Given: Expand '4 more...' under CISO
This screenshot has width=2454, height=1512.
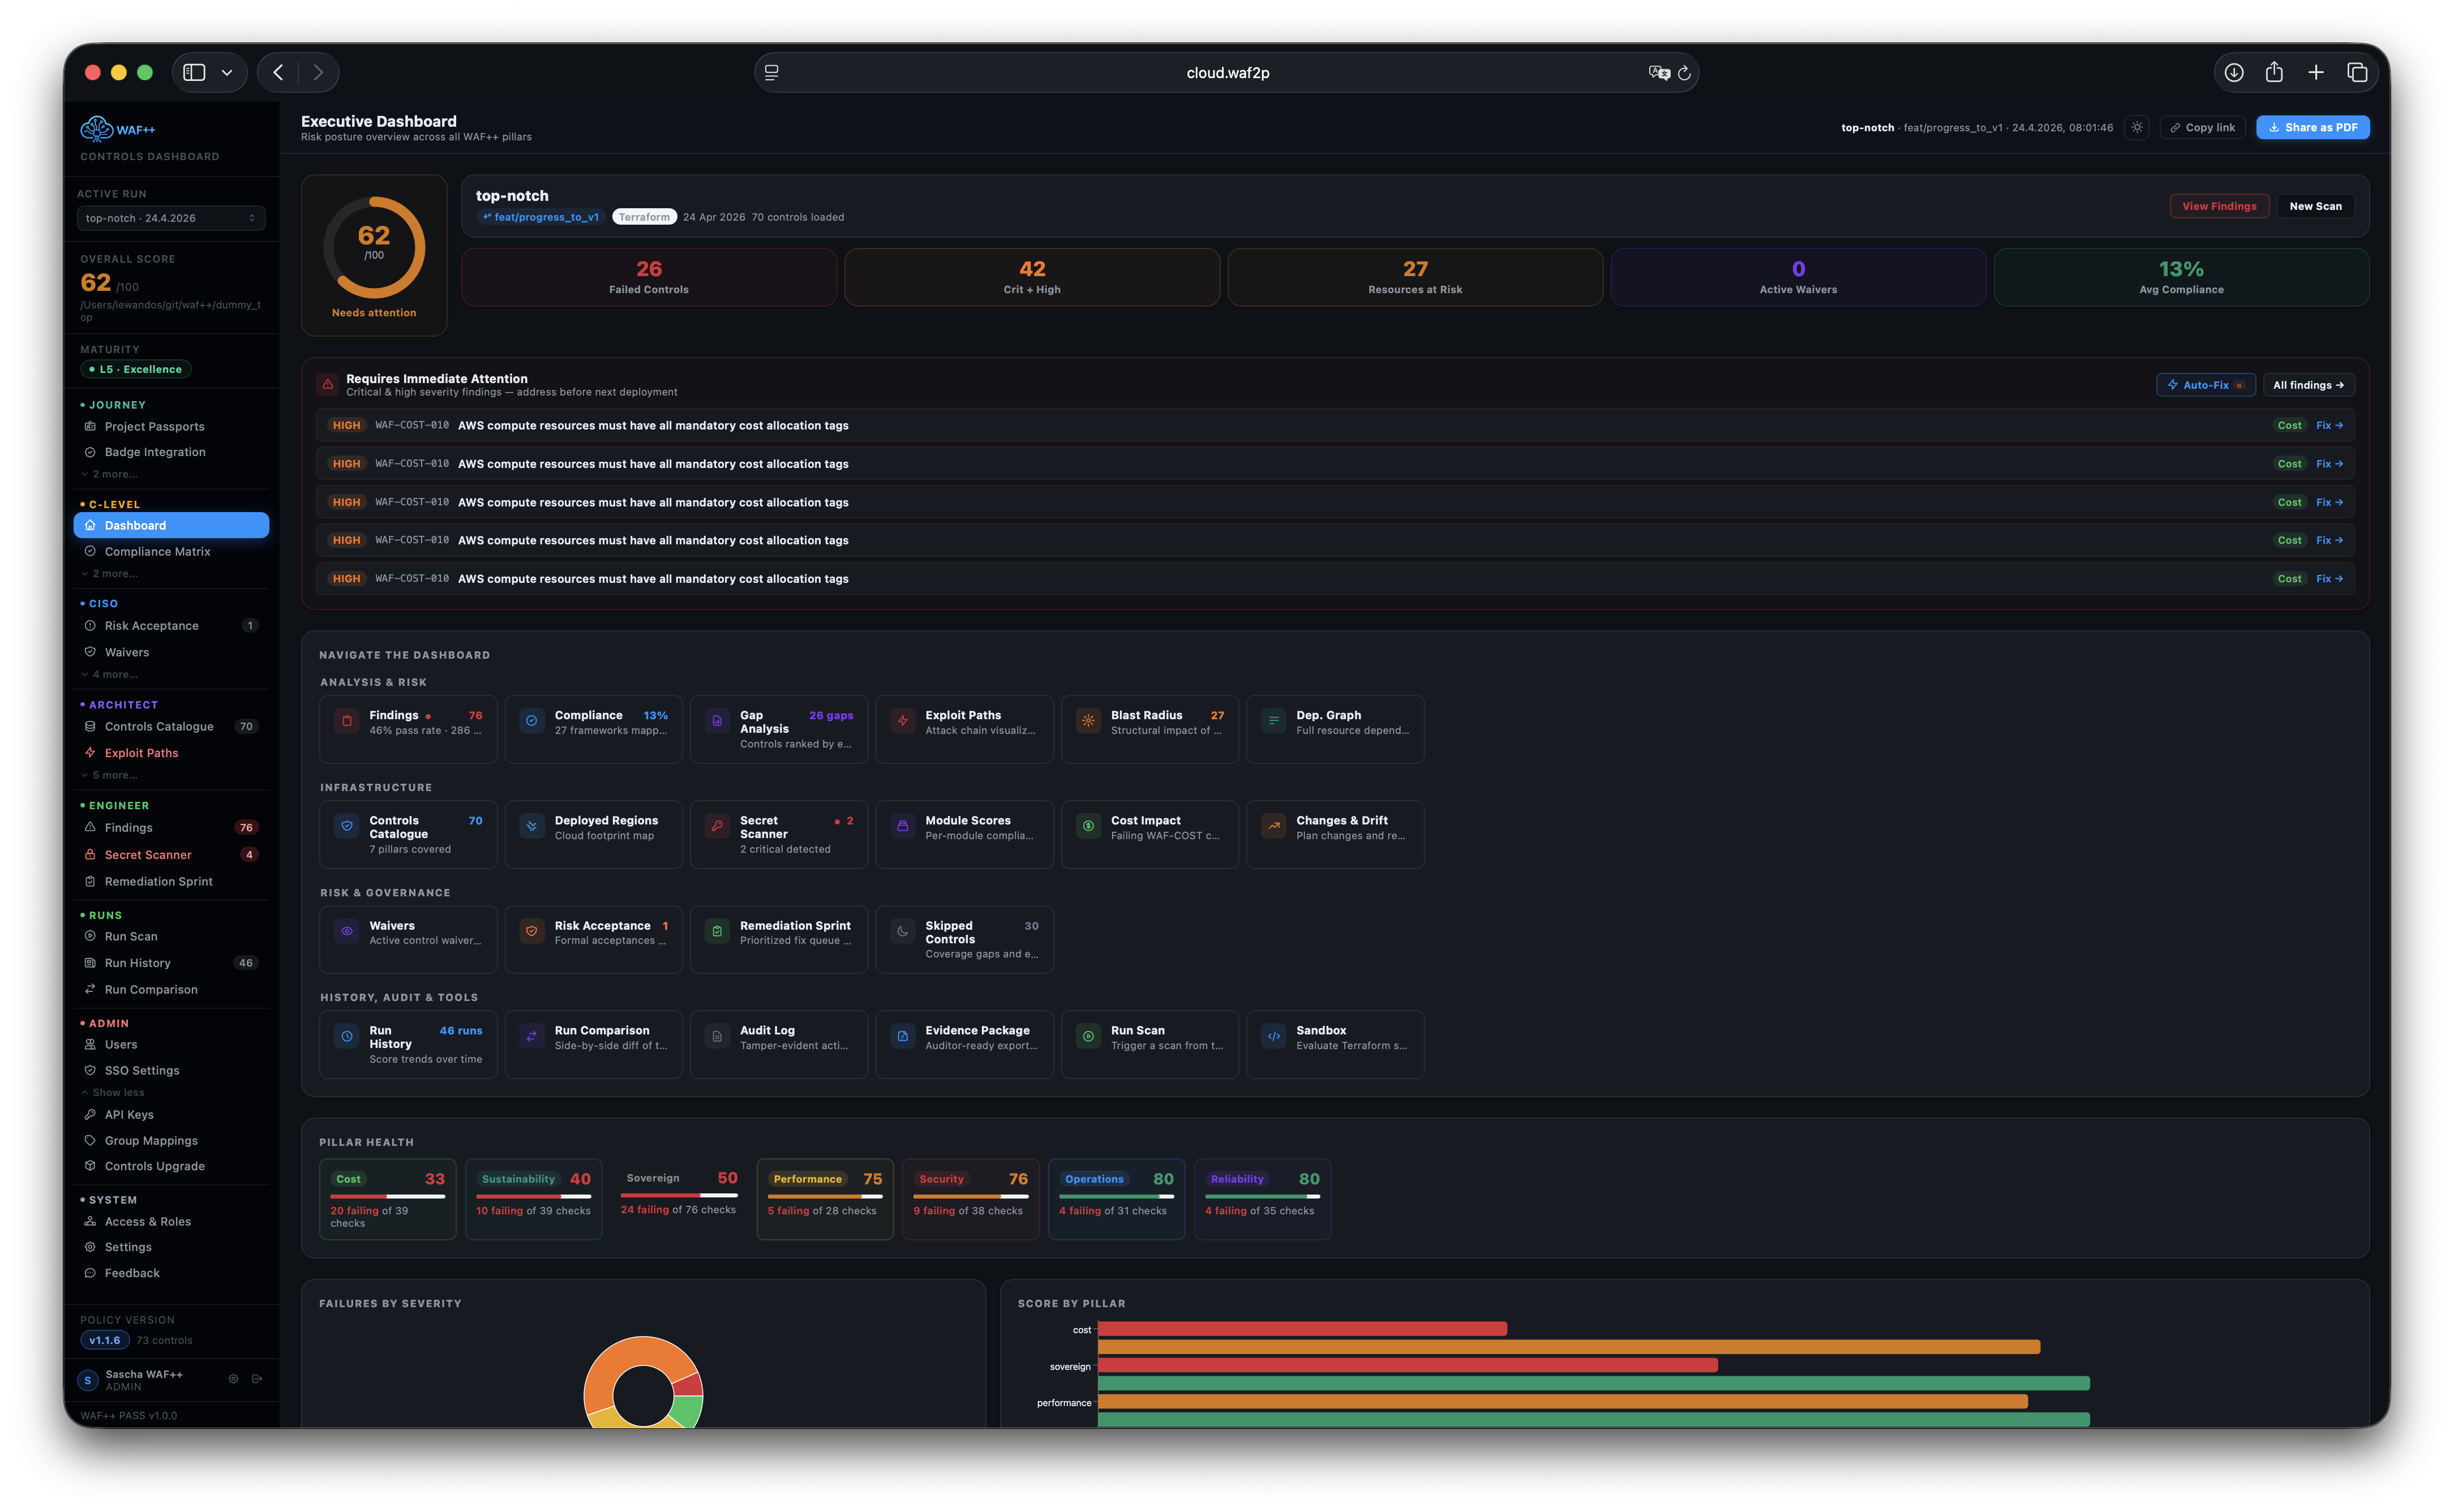Looking at the screenshot, I should point(110,675).
